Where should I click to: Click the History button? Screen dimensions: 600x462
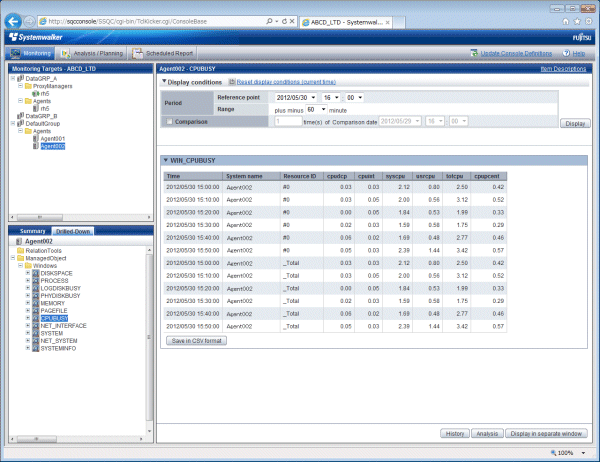[455, 433]
